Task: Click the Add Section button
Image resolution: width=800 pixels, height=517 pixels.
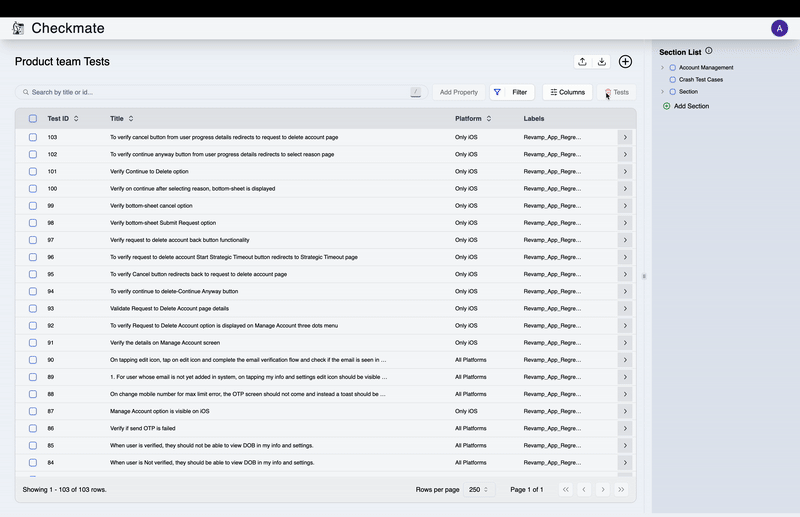Action: [686, 105]
